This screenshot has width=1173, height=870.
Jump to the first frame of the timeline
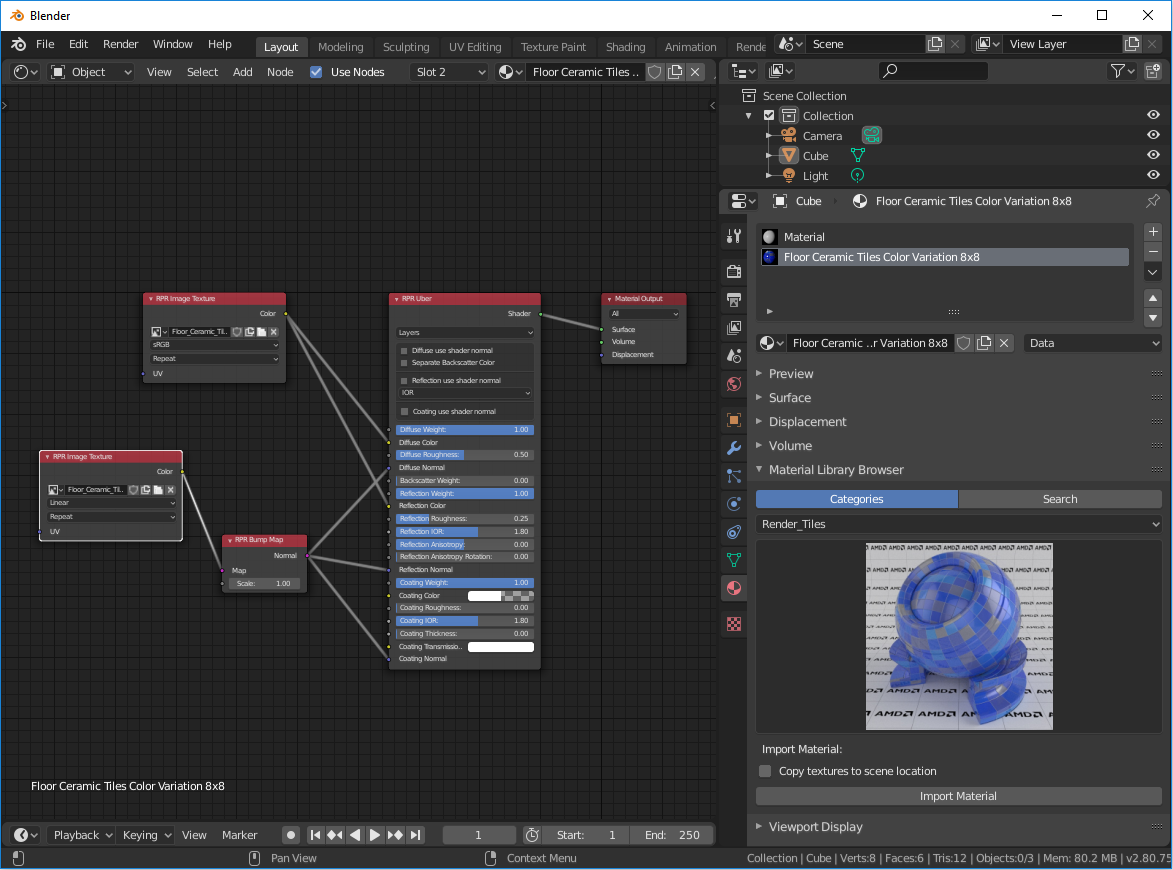(315, 835)
